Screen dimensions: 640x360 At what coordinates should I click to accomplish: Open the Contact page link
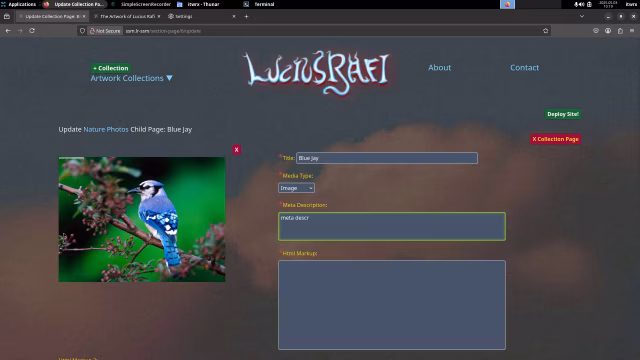[524, 67]
